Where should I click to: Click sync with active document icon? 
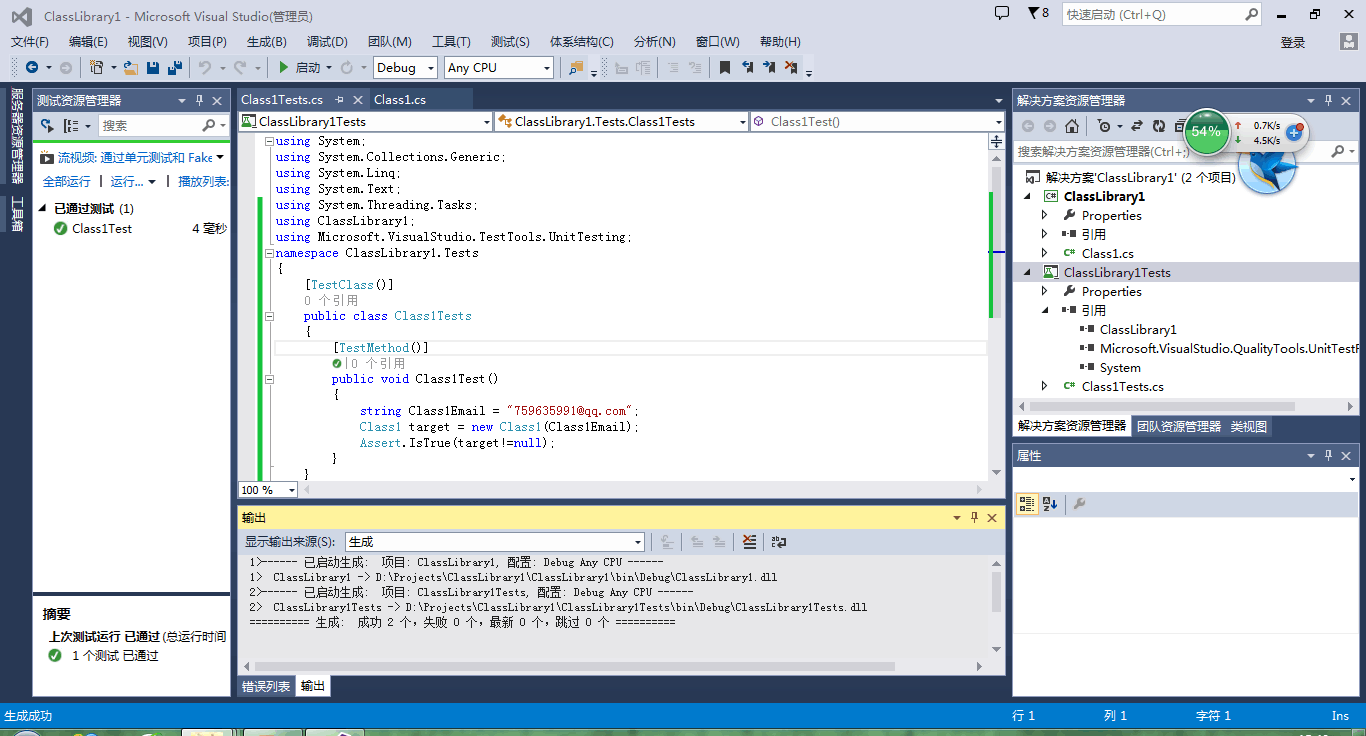(x=1137, y=126)
